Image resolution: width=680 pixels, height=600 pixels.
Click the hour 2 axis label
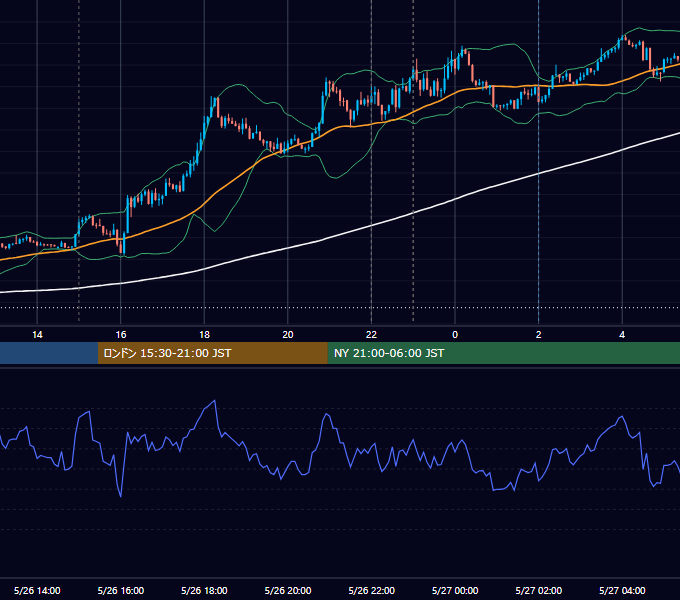pyautogui.click(x=539, y=335)
